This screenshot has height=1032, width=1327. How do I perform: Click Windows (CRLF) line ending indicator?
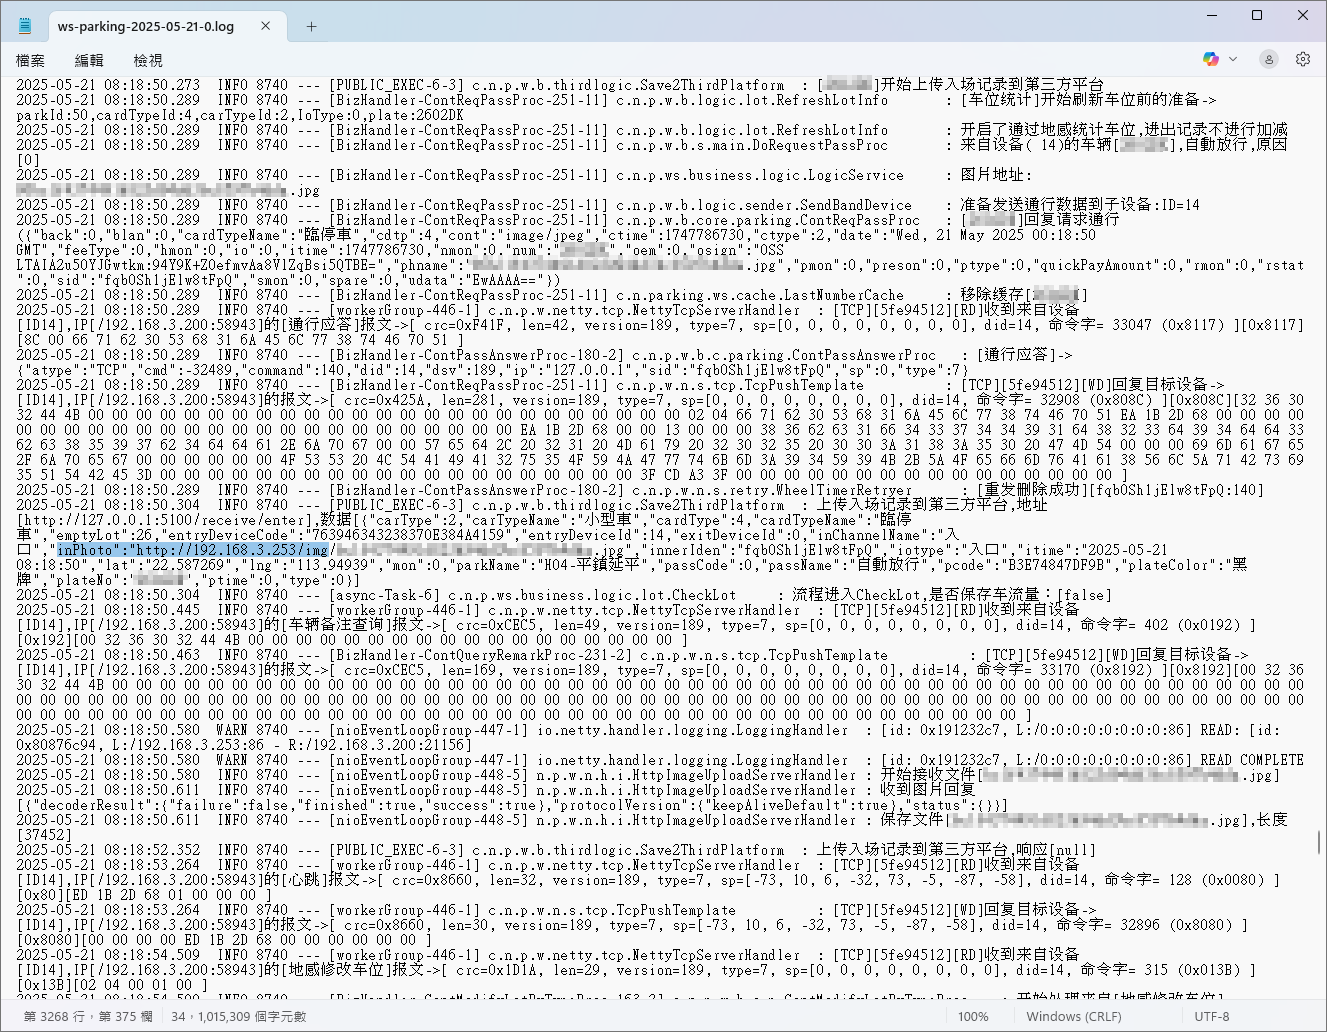[x=1073, y=1016]
